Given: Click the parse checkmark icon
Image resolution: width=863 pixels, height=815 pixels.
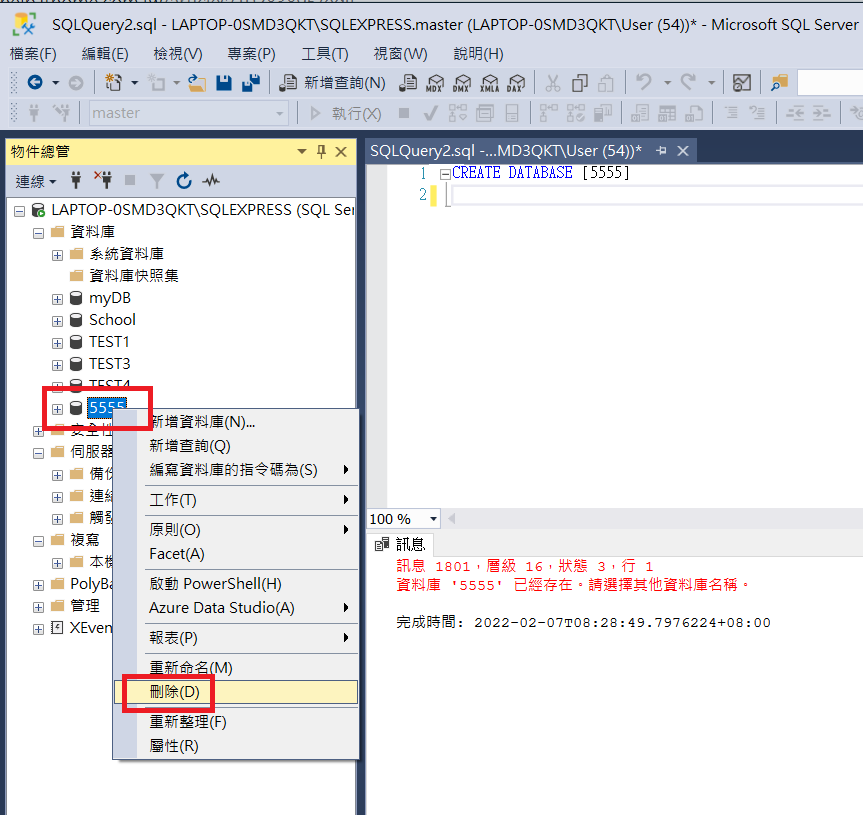Looking at the screenshot, I should [430, 113].
